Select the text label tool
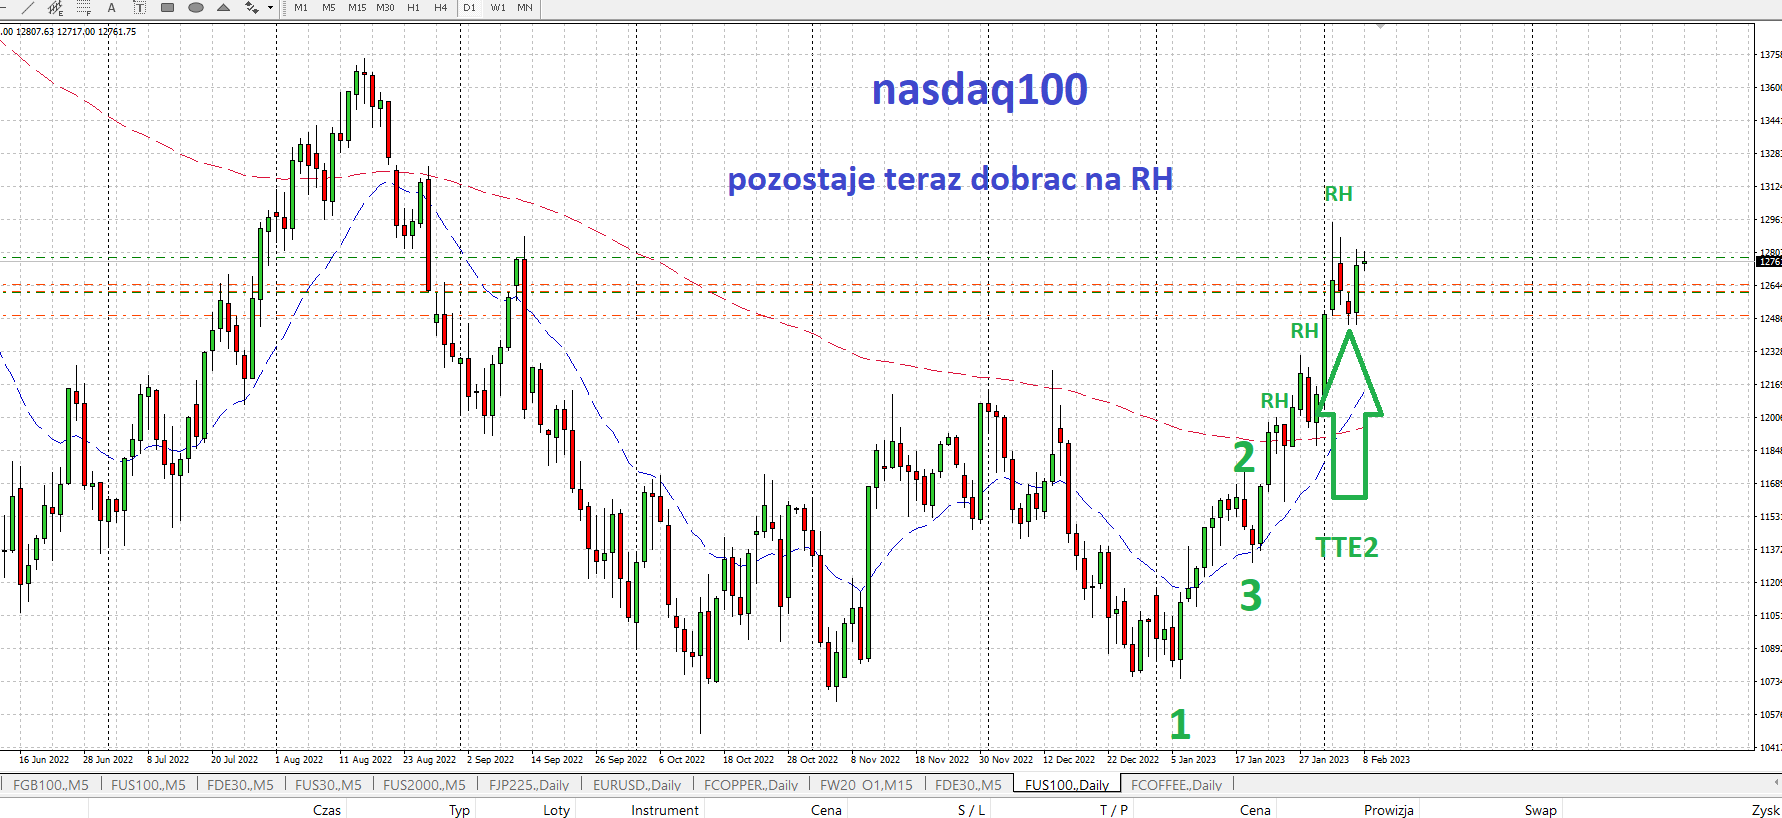1782x818 pixels. click(140, 7)
